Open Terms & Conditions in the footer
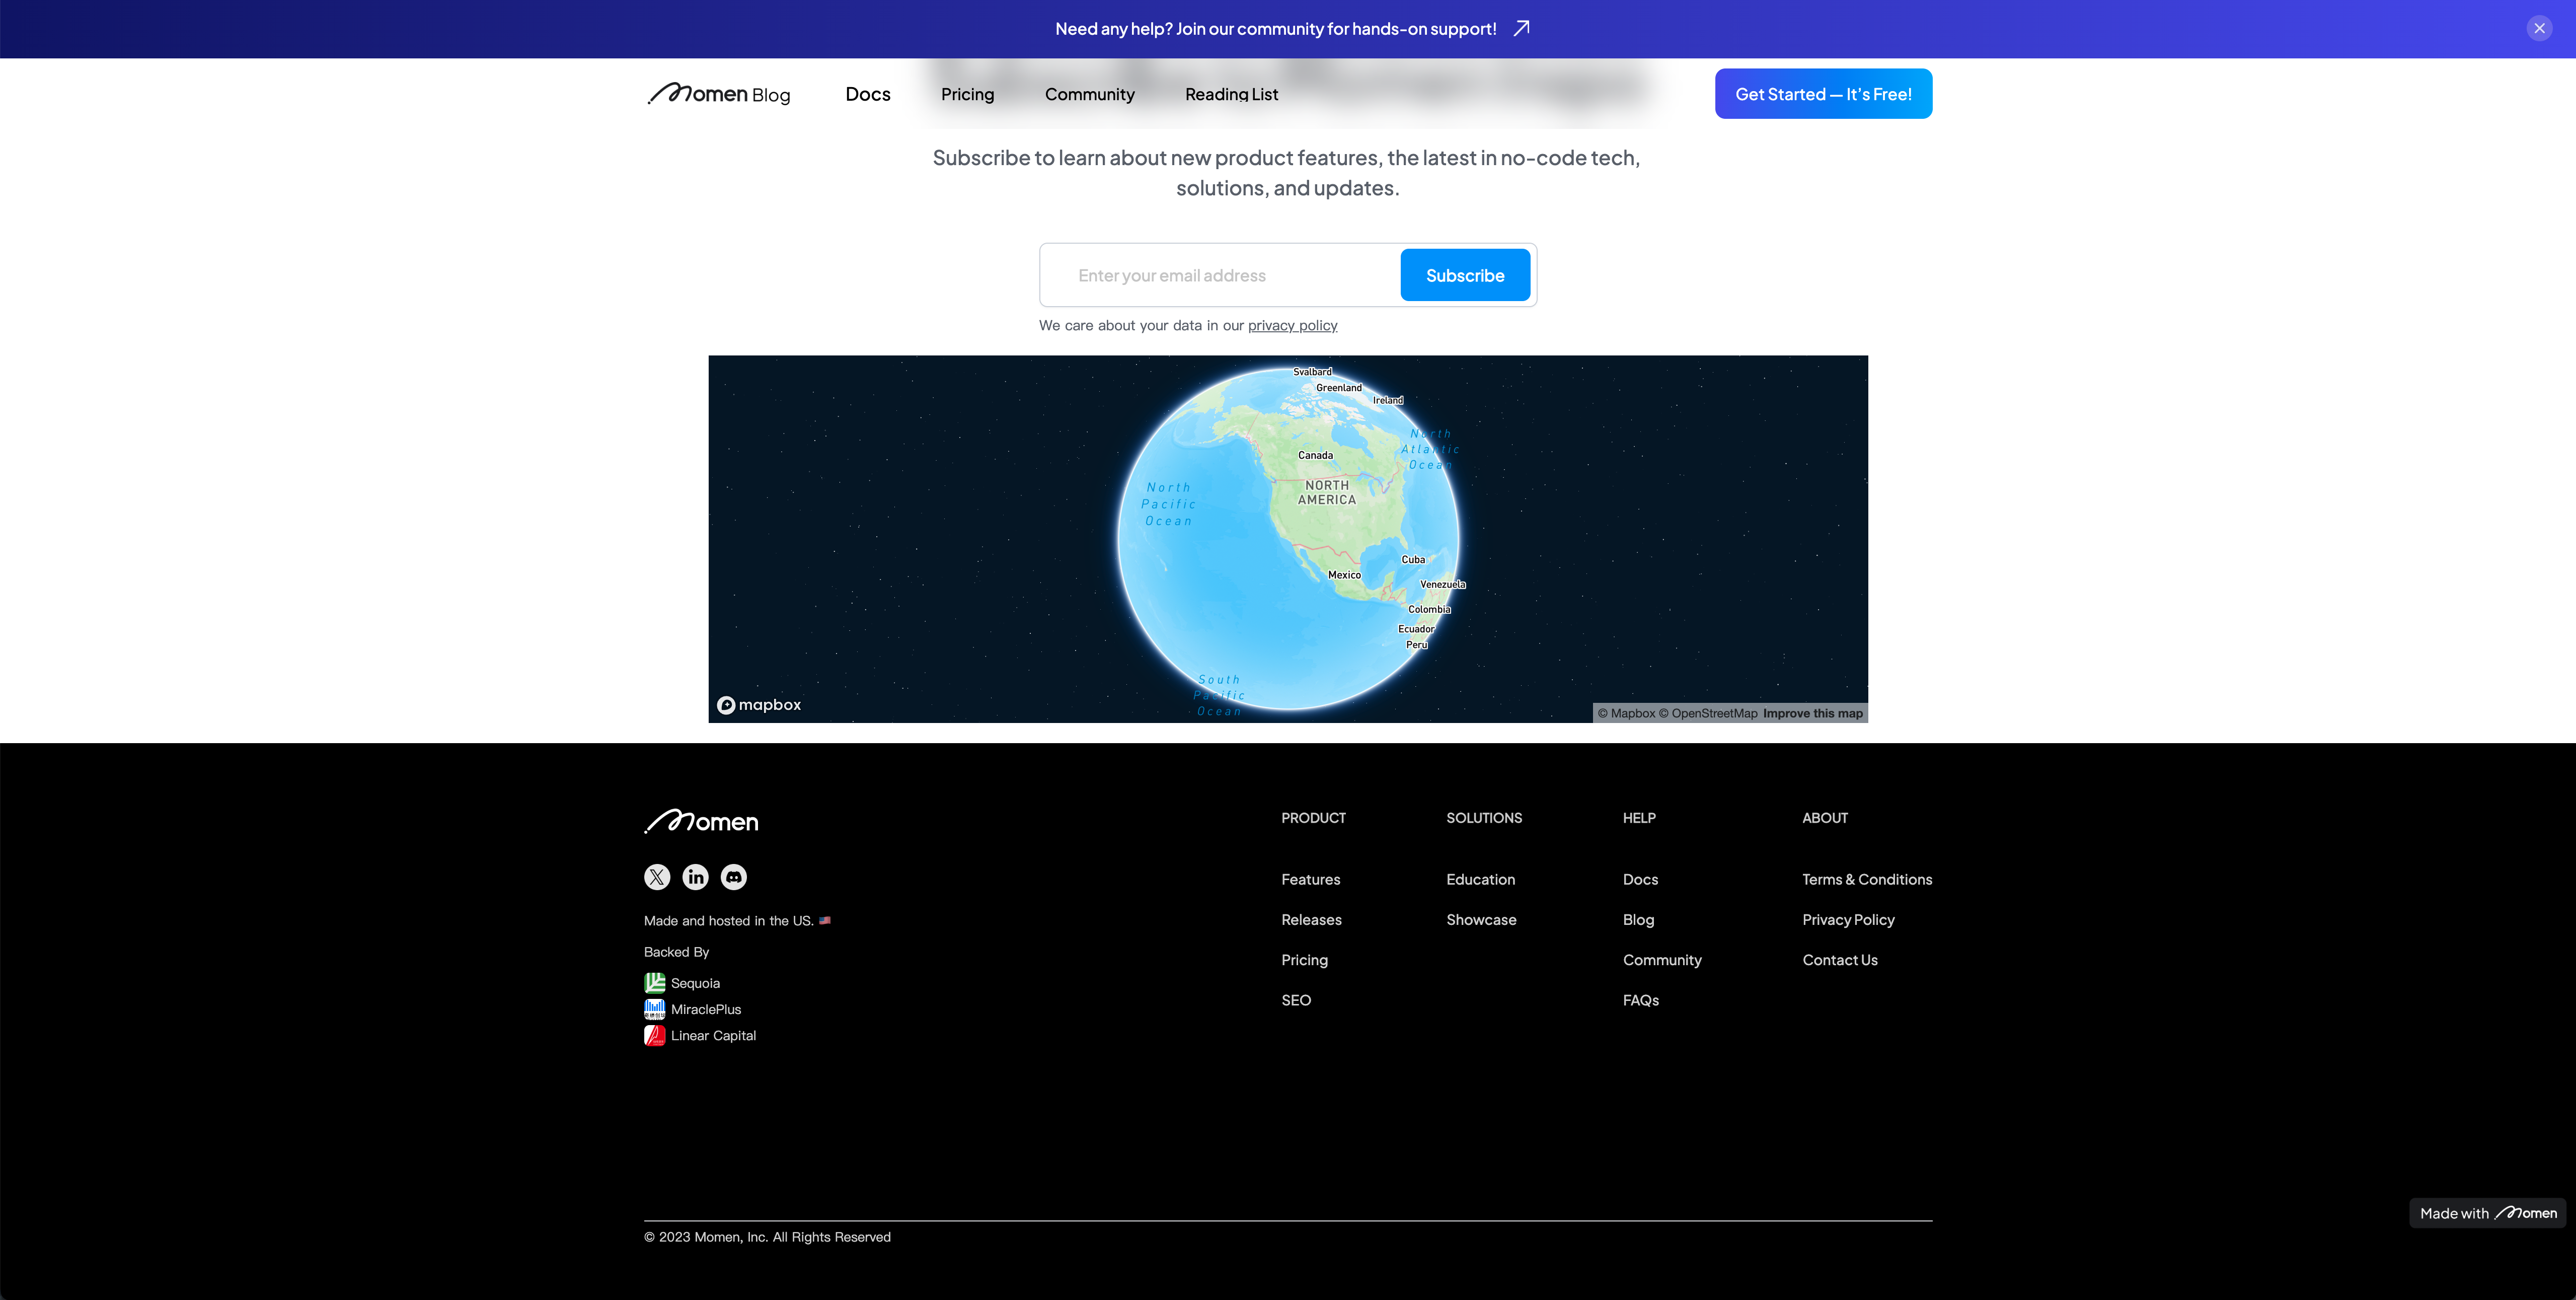Viewport: 2576px width, 1300px height. pos(1867,879)
